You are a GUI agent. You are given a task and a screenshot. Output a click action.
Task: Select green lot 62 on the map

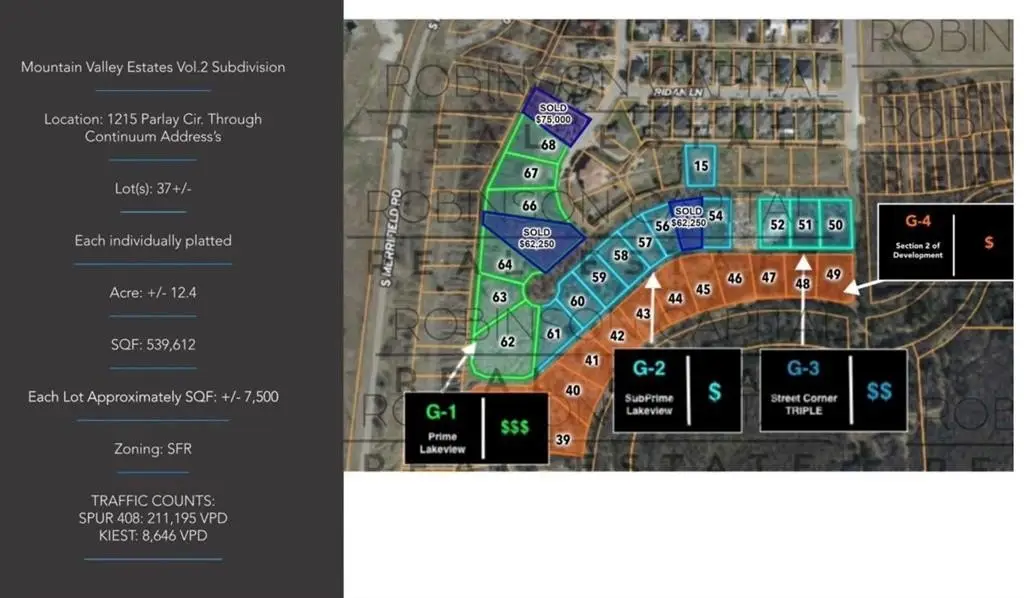pyautogui.click(x=507, y=342)
